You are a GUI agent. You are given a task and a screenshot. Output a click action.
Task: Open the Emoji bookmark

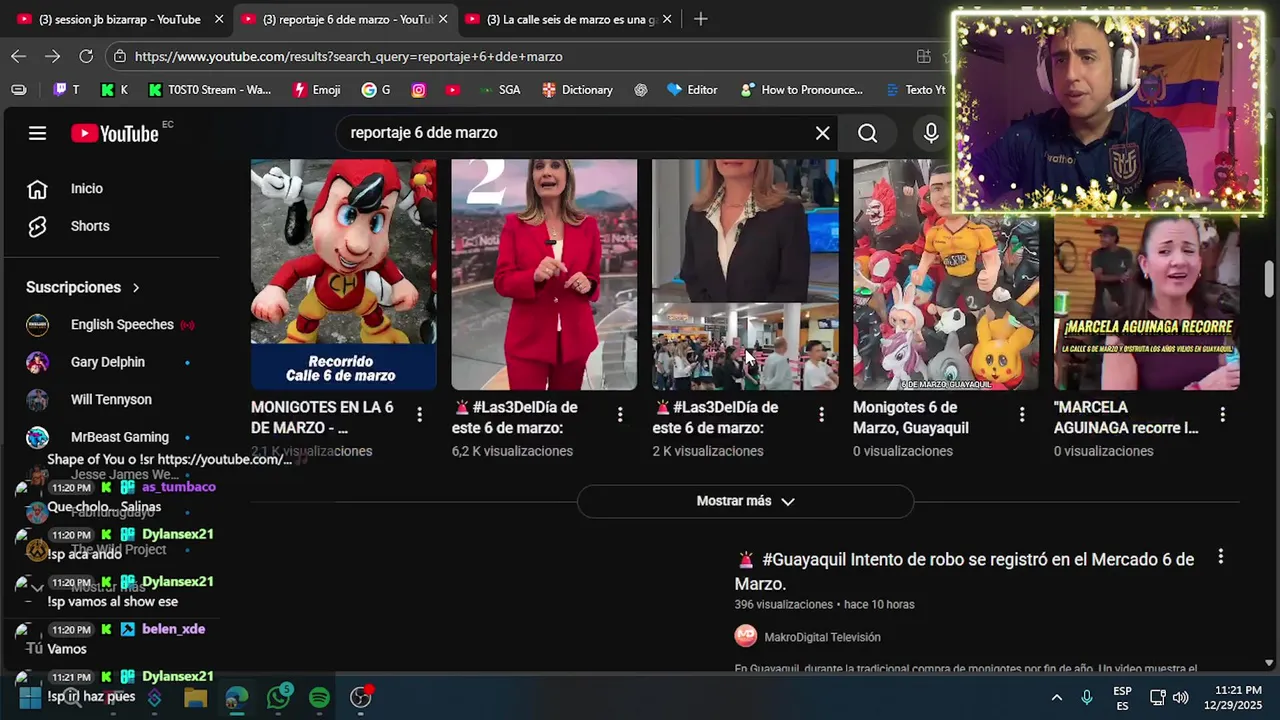tap(316, 90)
